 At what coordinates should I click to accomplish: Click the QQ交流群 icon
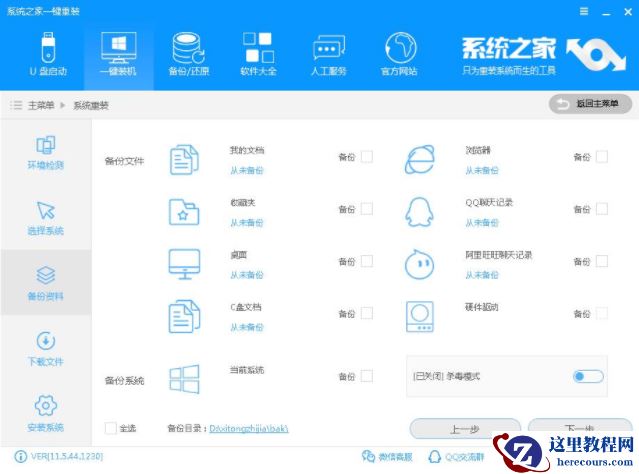click(435, 456)
